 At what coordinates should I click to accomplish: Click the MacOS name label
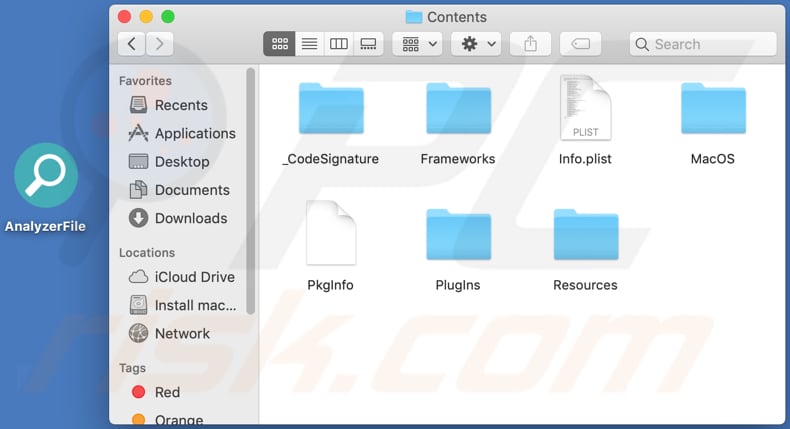712,159
